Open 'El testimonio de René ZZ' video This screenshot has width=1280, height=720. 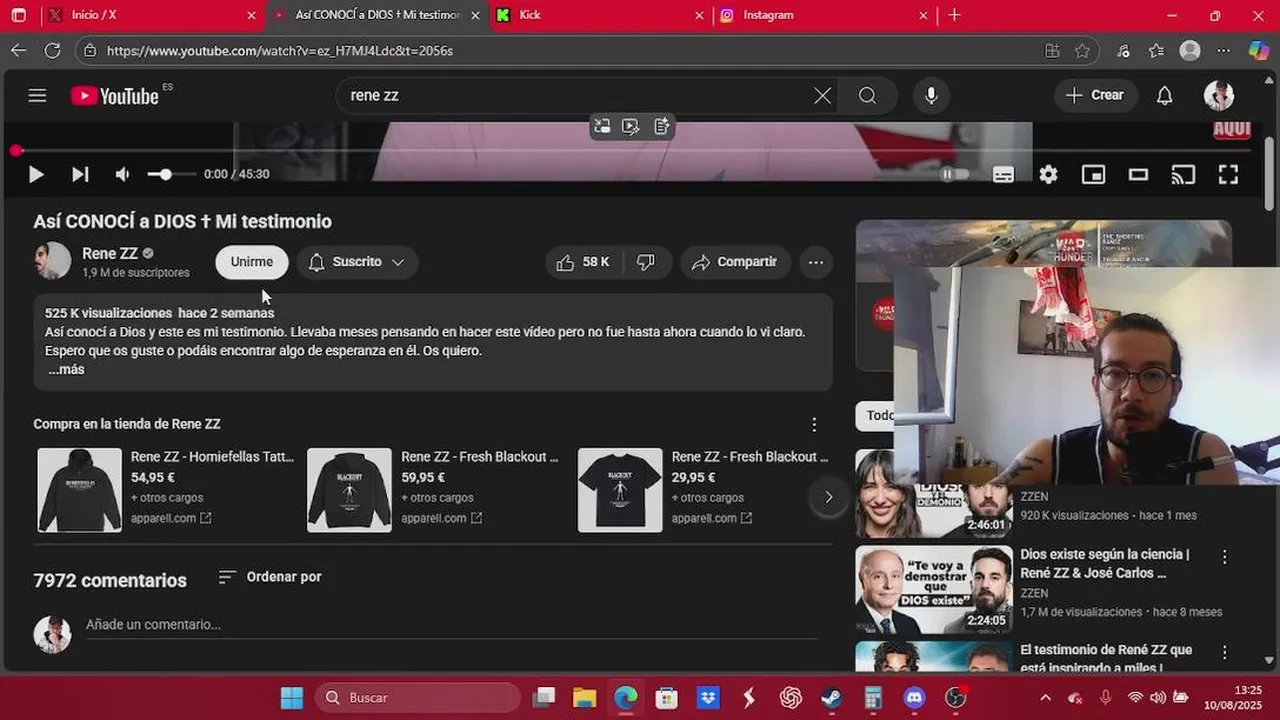(x=1106, y=658)
